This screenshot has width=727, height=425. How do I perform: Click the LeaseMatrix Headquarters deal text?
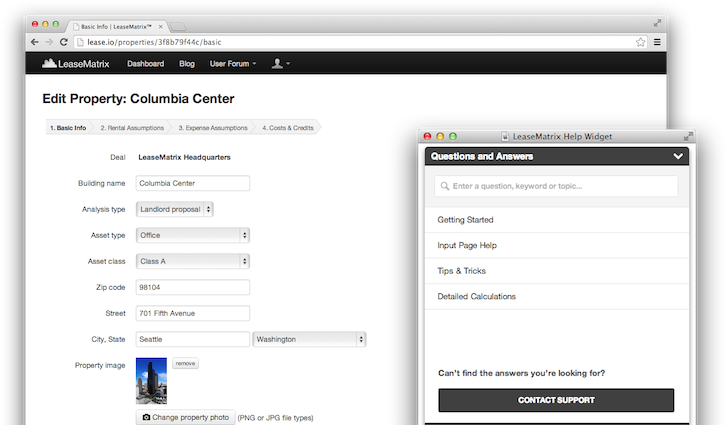(184, 157)
